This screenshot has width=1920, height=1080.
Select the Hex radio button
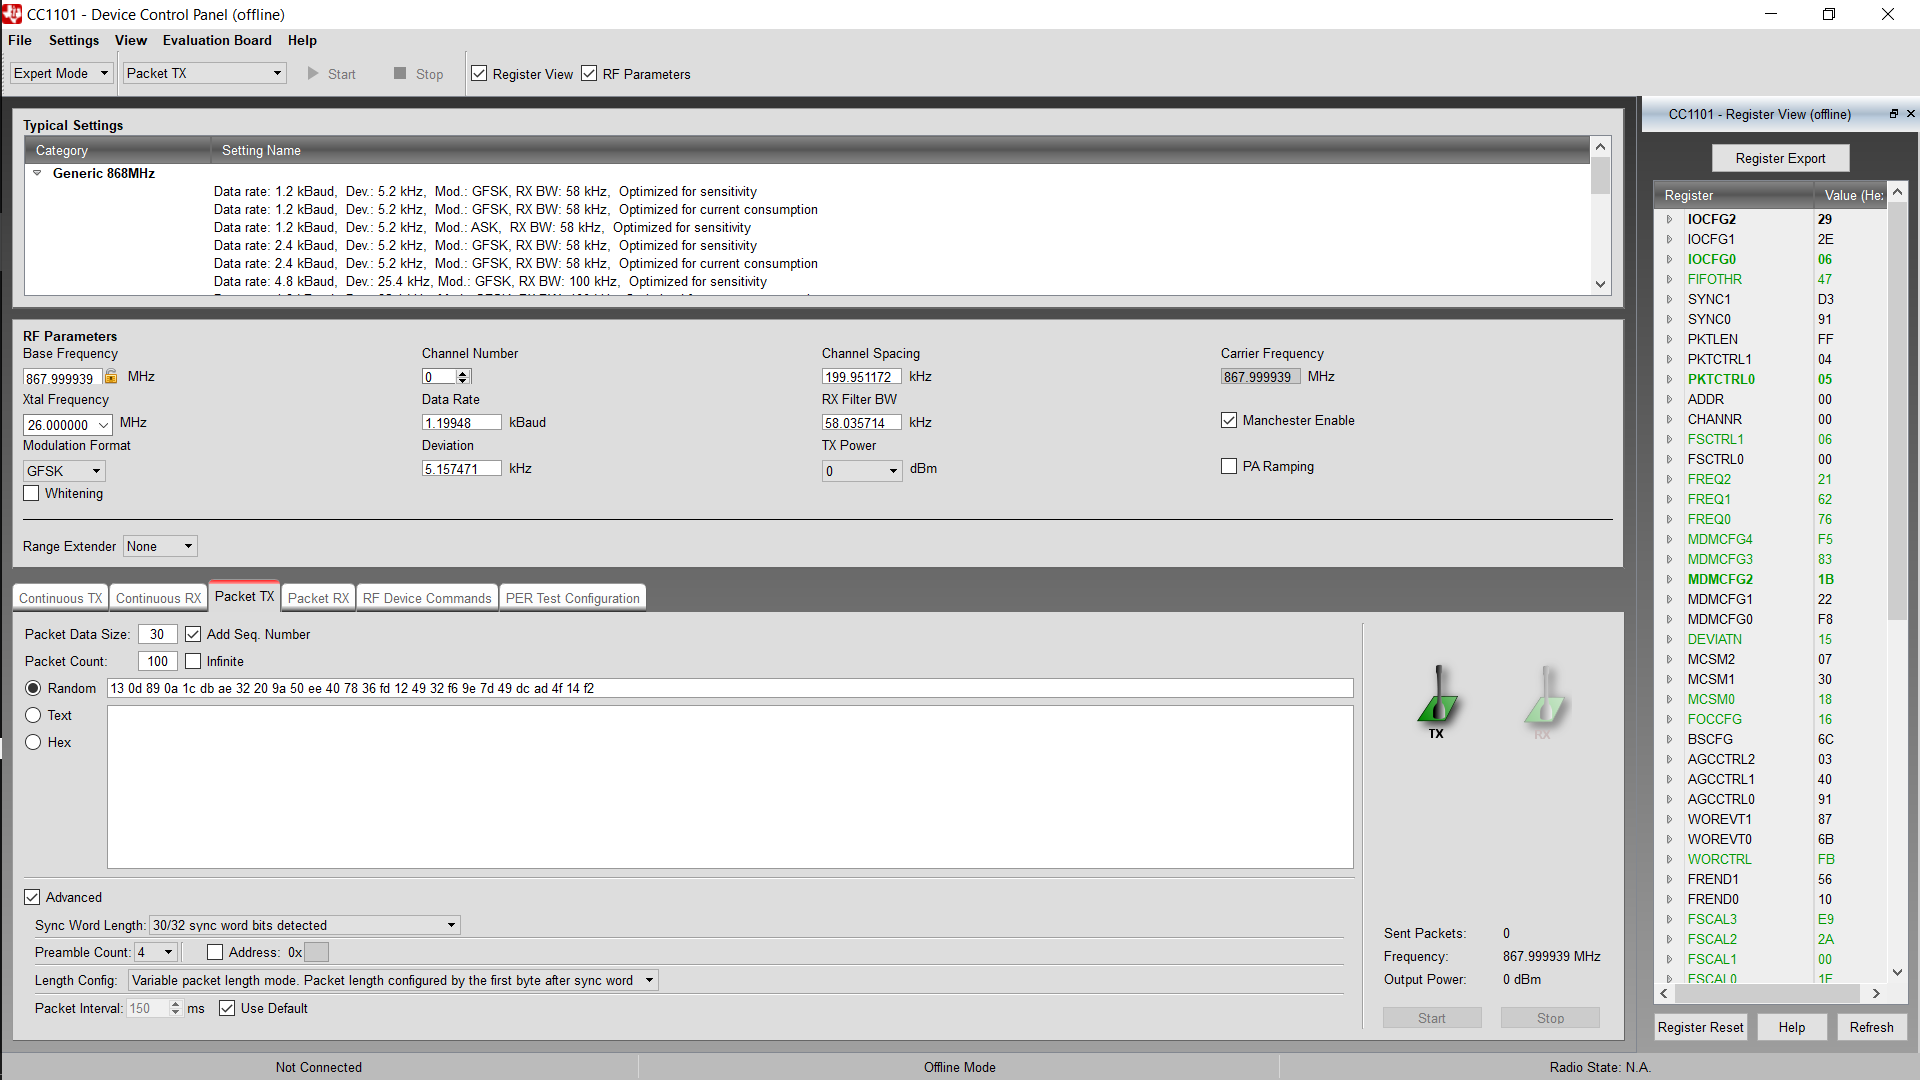[33, 742]
